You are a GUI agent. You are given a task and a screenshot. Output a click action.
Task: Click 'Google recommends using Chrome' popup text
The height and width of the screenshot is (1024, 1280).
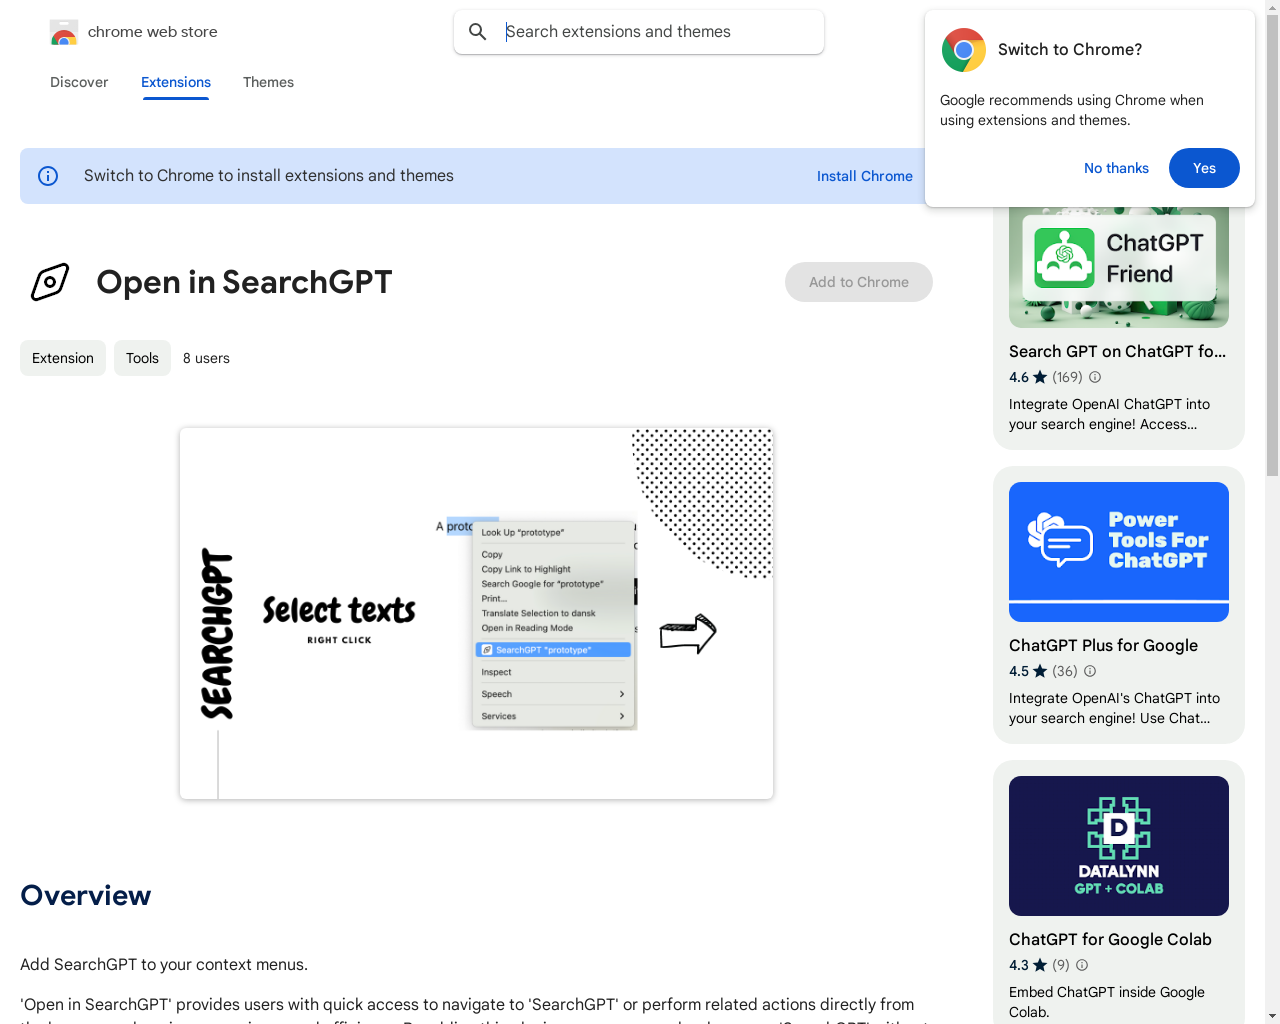point(1072,110)
